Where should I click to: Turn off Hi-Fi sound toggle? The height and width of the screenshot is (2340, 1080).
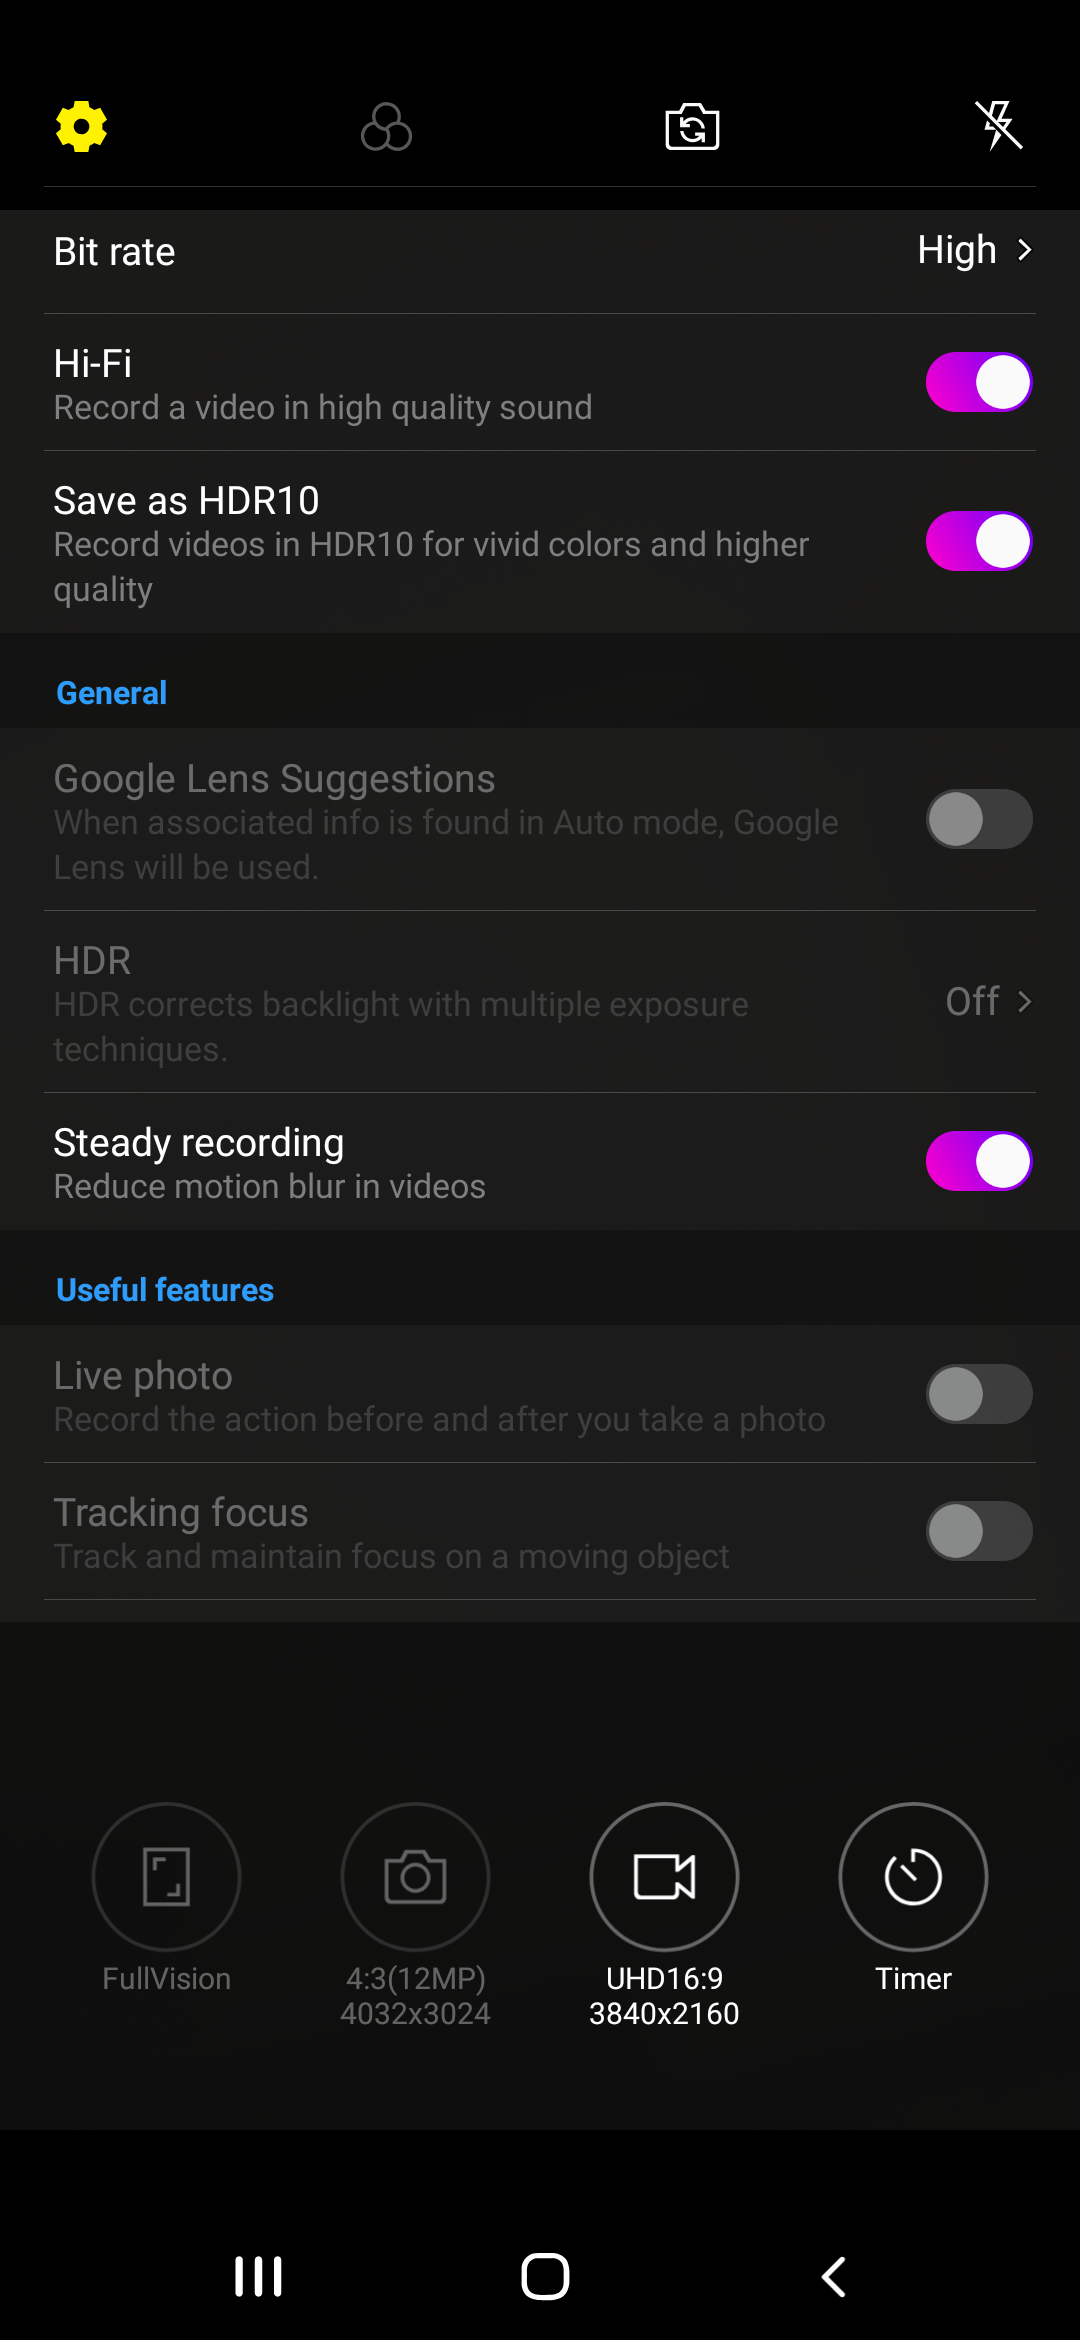pos(979,382)
